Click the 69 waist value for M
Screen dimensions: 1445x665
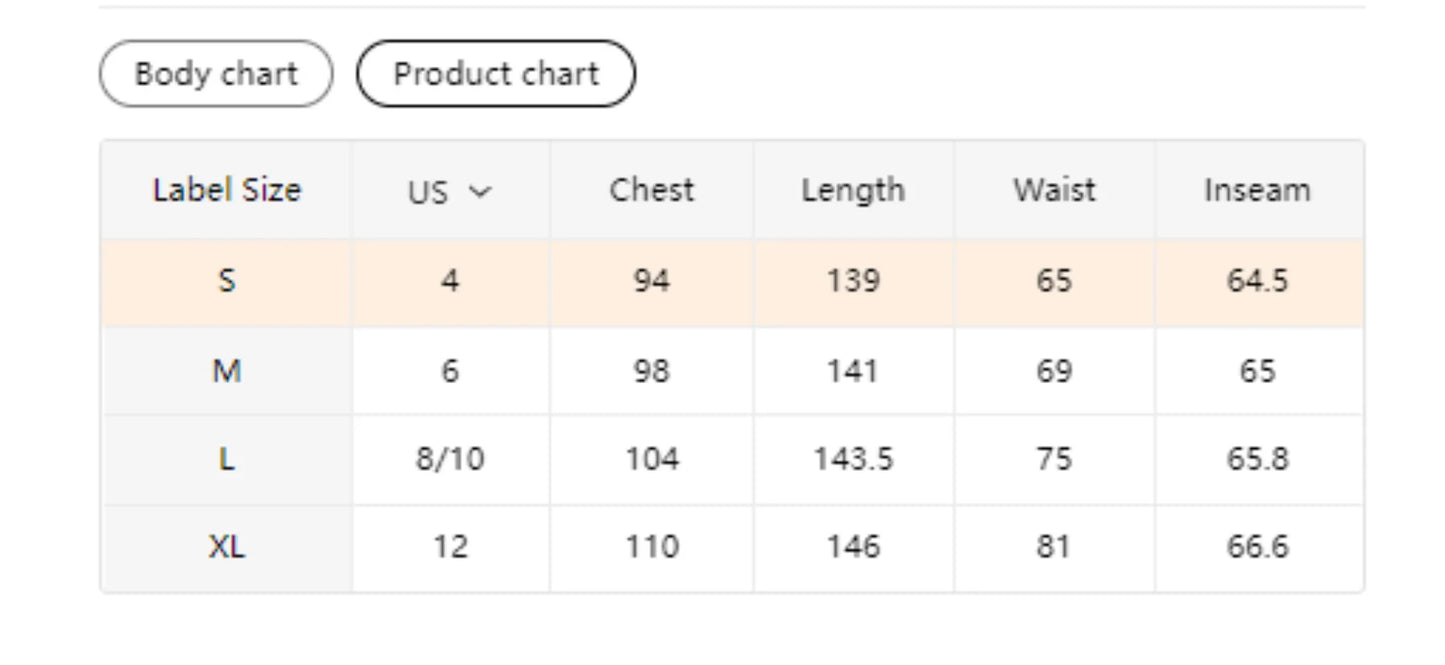pyautogui.click(x=1054, y=372)
